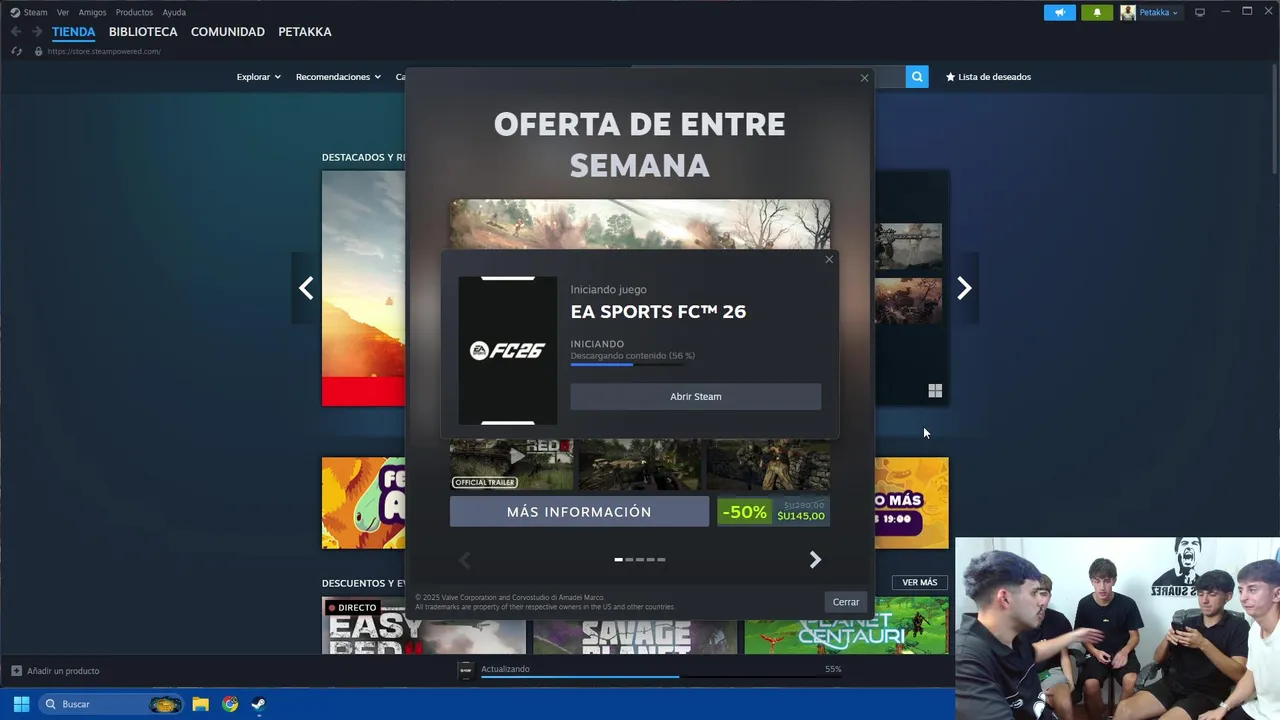Screen dimensions: 1280x720
Task: Click the Actualizando download progress bar
Action: 661,677
